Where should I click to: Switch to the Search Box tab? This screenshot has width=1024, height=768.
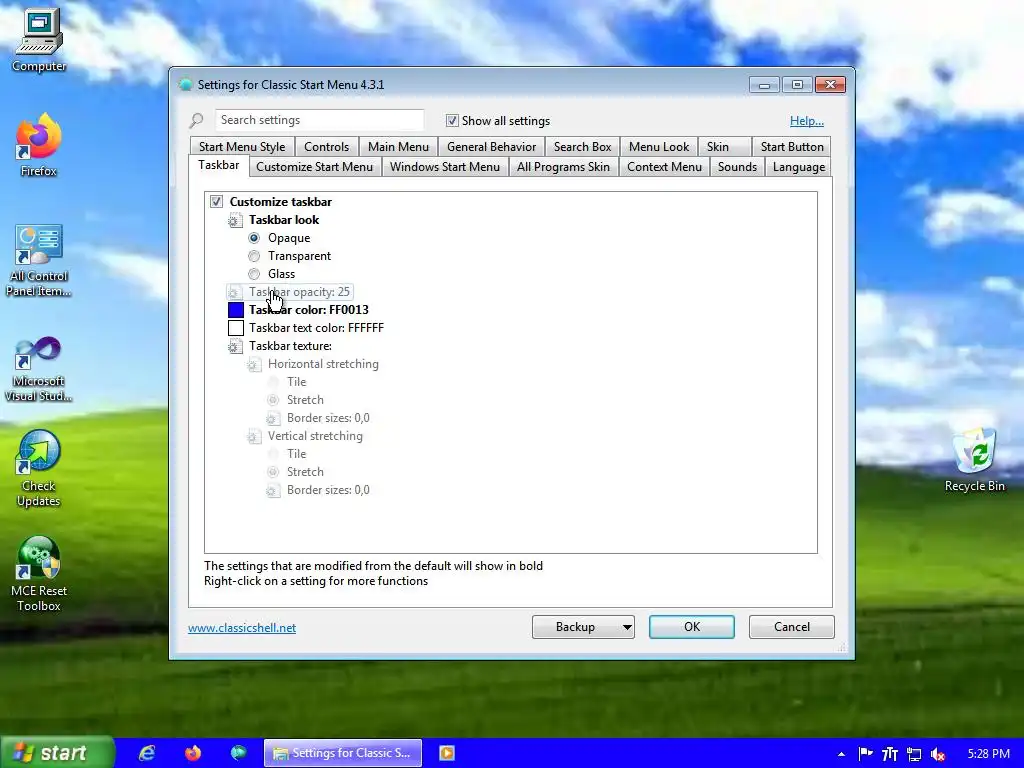[583, 147]
